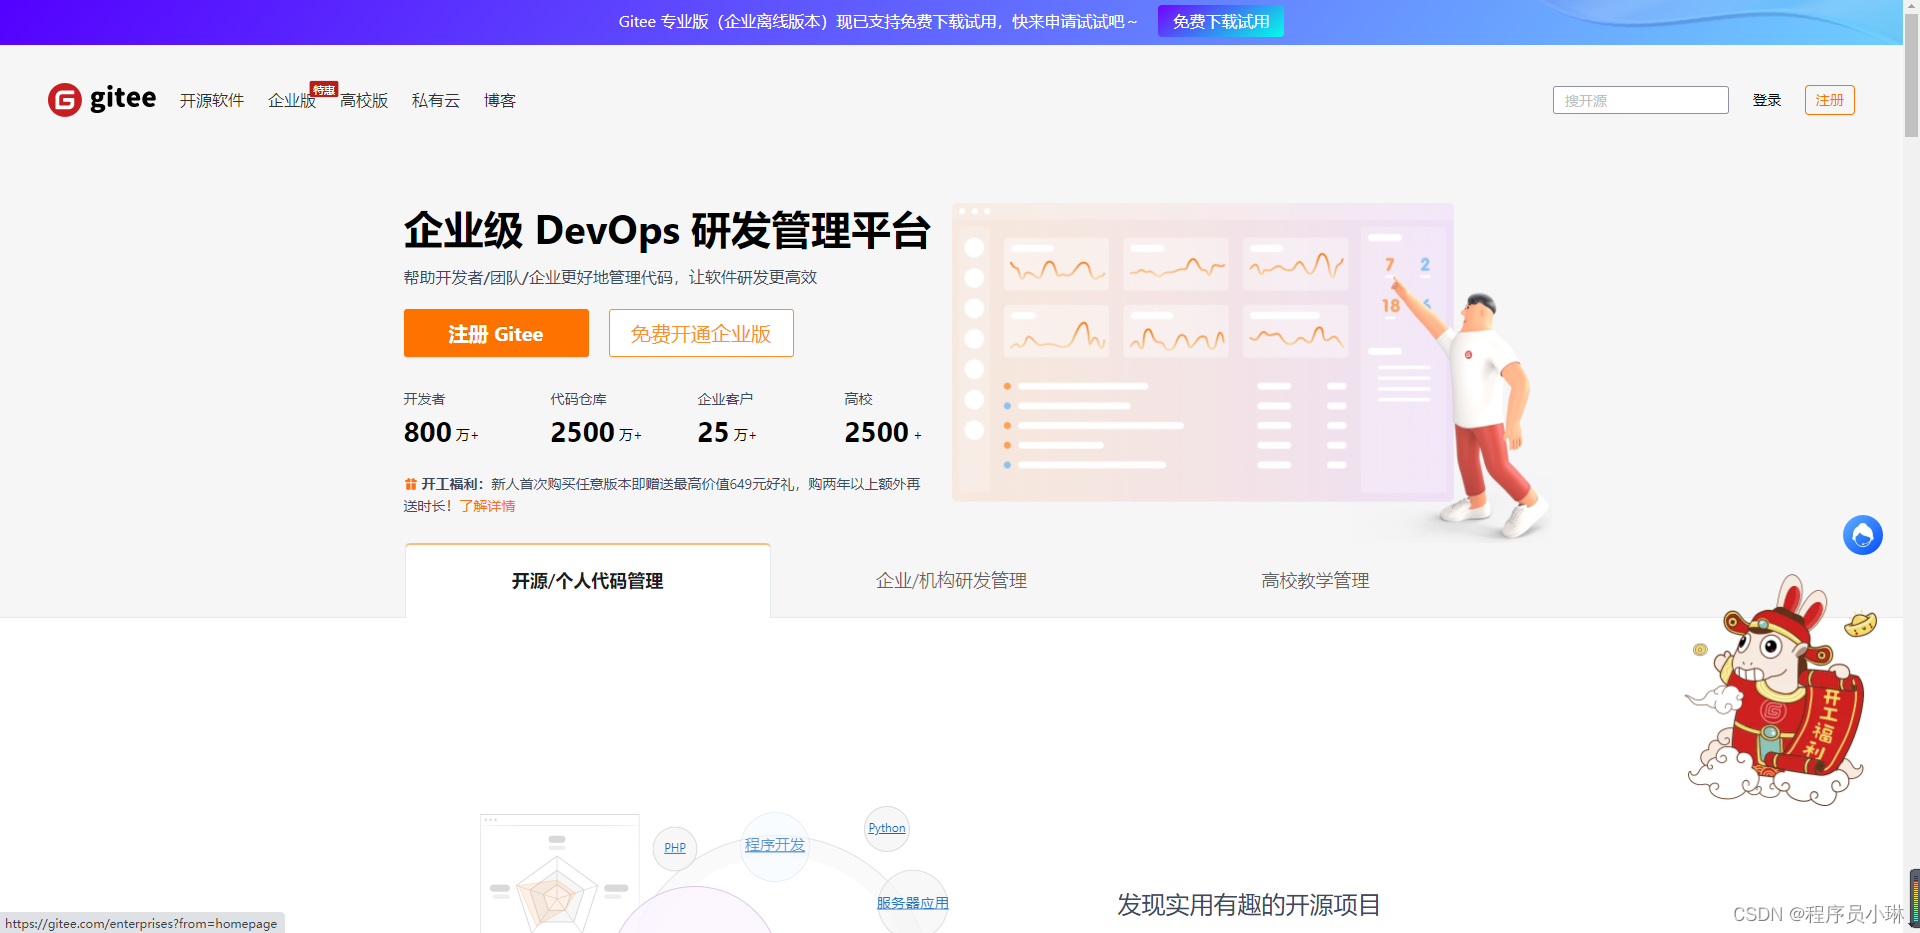Image resolution: width=1920 pixels, height=933 pixels.
Task: Open the blue floating chat assistant icon
Action: click(1862, 535)
